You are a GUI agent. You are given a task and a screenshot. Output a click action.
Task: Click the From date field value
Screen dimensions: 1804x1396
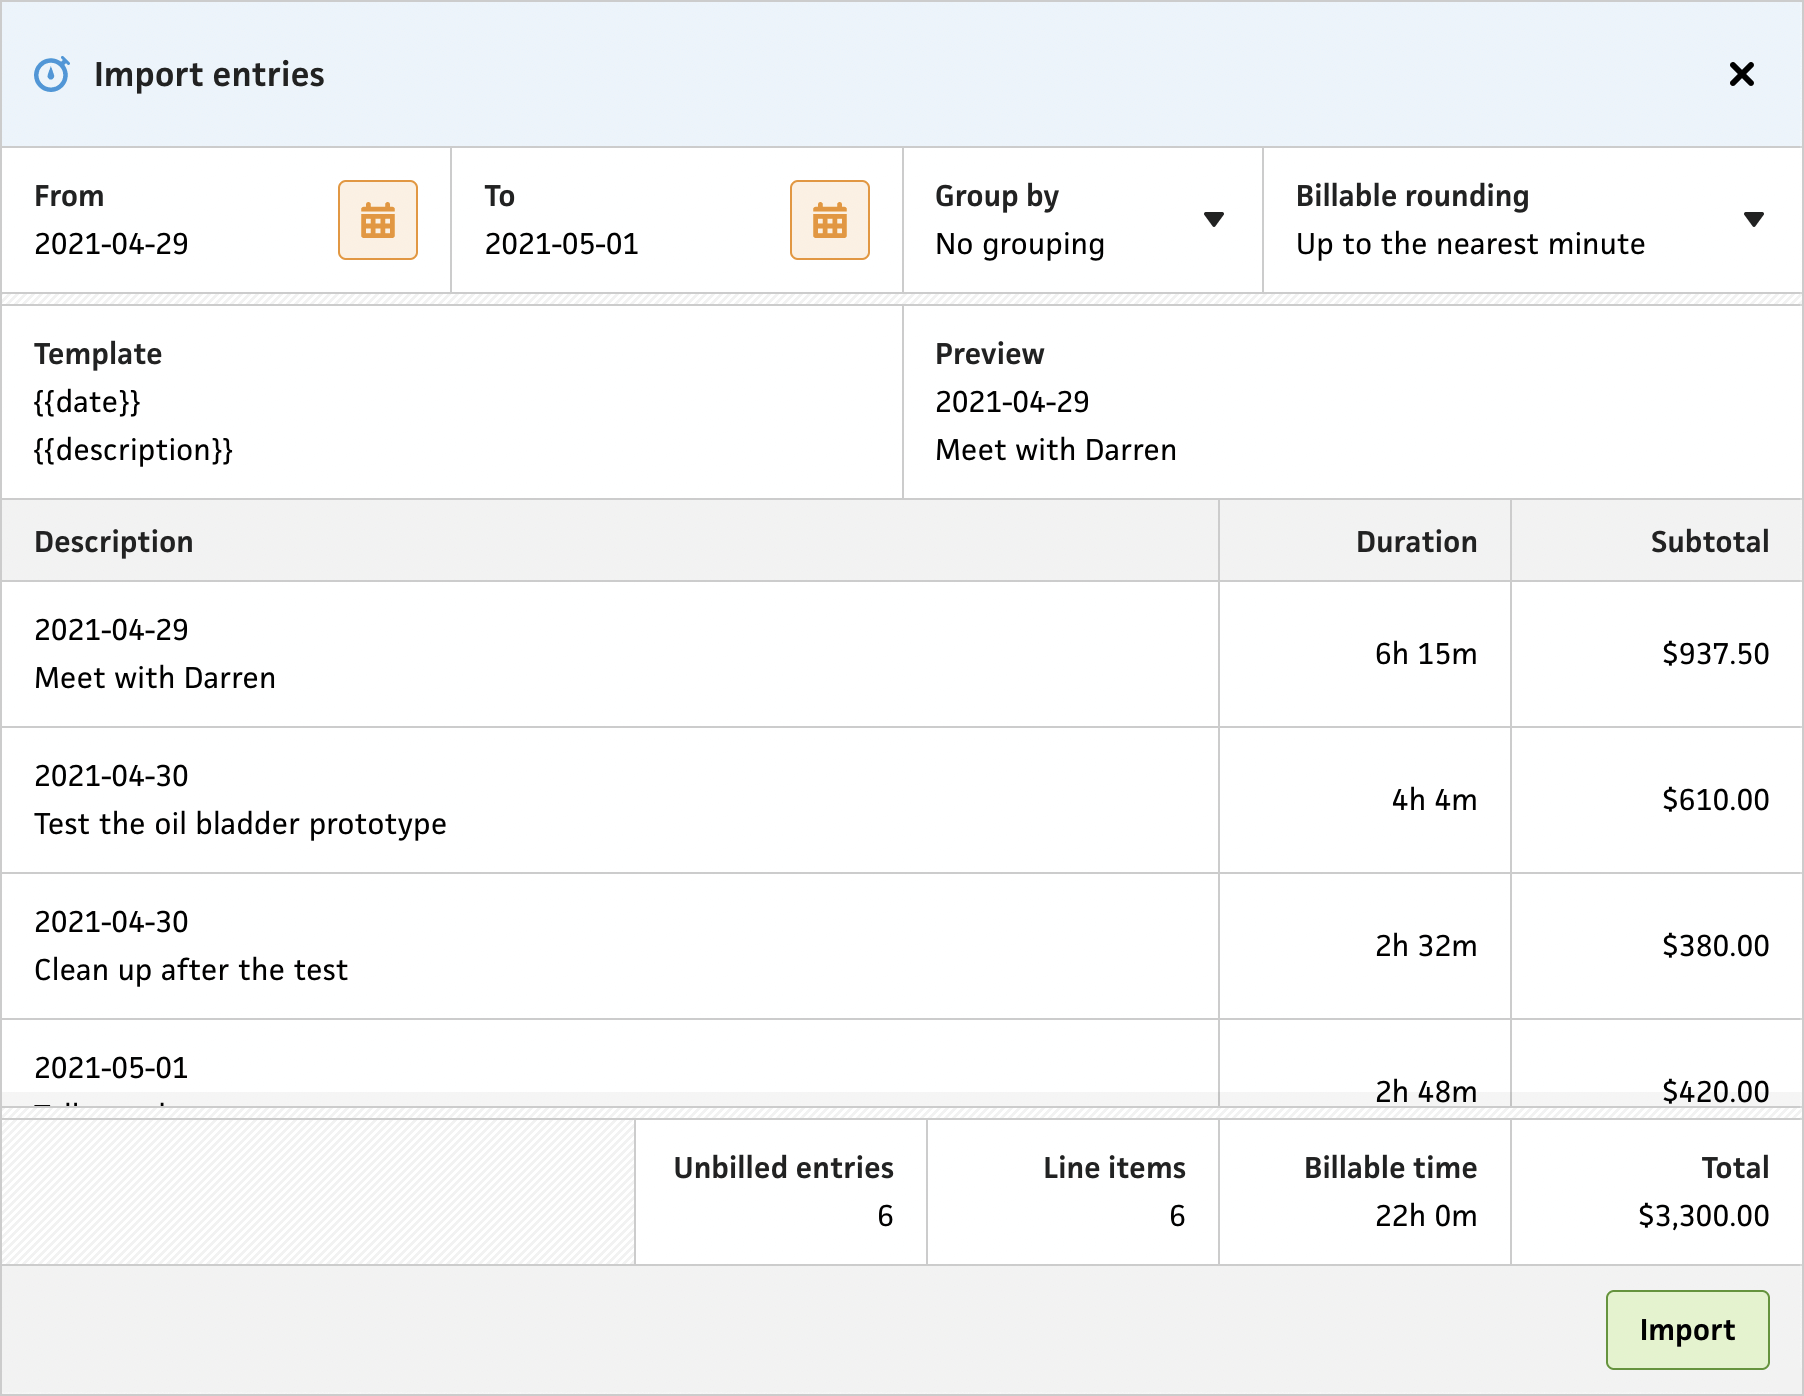(x=112, y=244)
